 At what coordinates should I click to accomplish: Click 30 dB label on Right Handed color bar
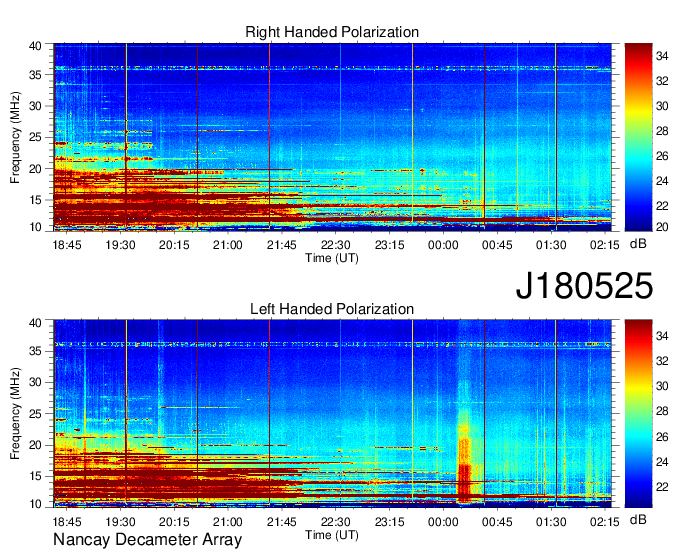662,106
